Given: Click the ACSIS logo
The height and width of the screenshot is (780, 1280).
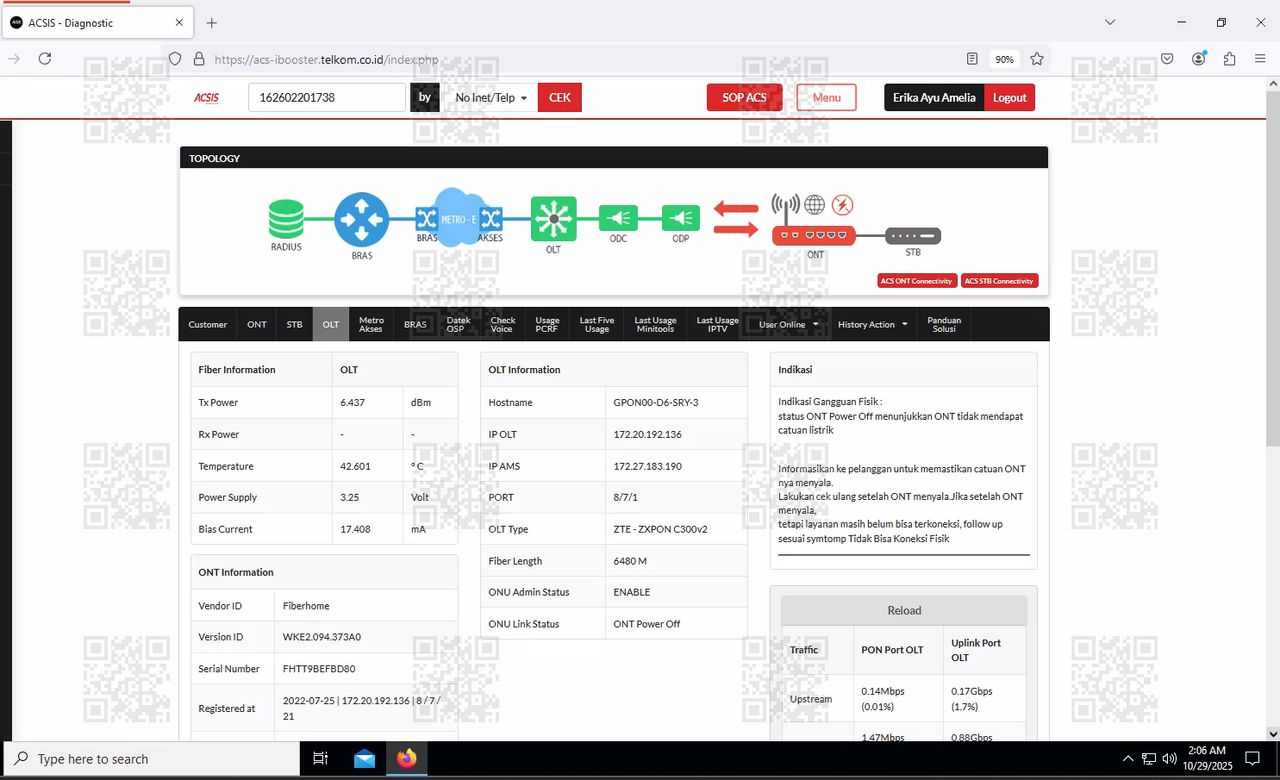Looking at the screenshot, I should pyautogui.click(x=206, y=97).
